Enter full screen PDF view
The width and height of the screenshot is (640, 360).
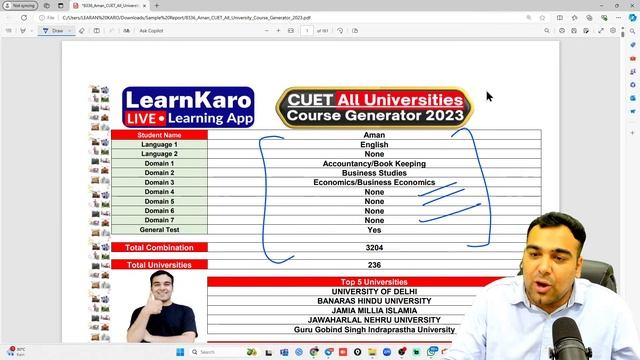coord(601,31)
